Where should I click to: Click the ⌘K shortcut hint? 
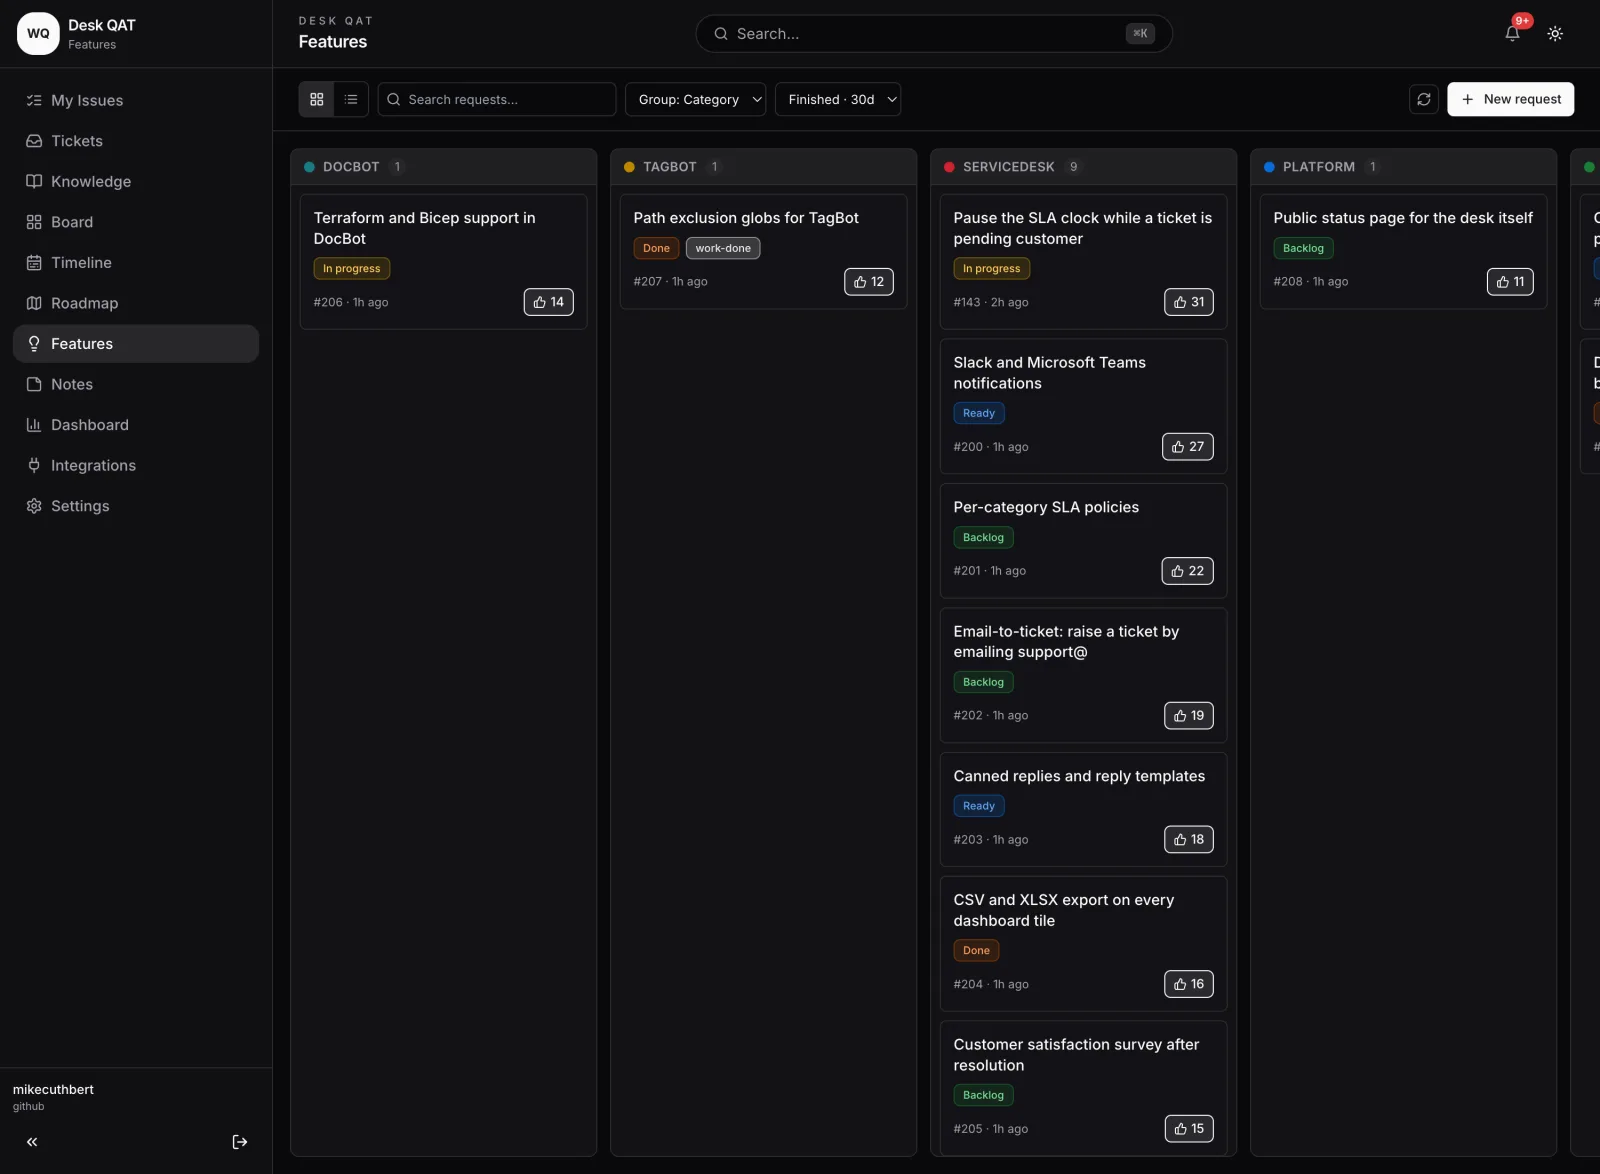(1140, 34)
